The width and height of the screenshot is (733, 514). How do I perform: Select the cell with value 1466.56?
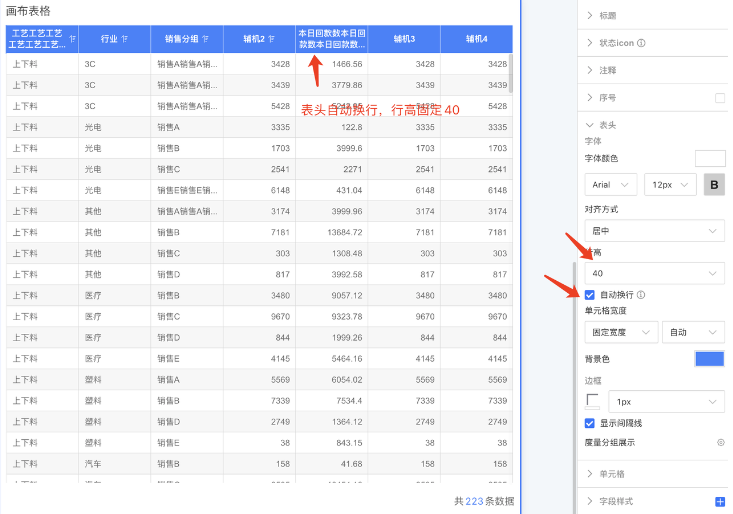(332, 64)
